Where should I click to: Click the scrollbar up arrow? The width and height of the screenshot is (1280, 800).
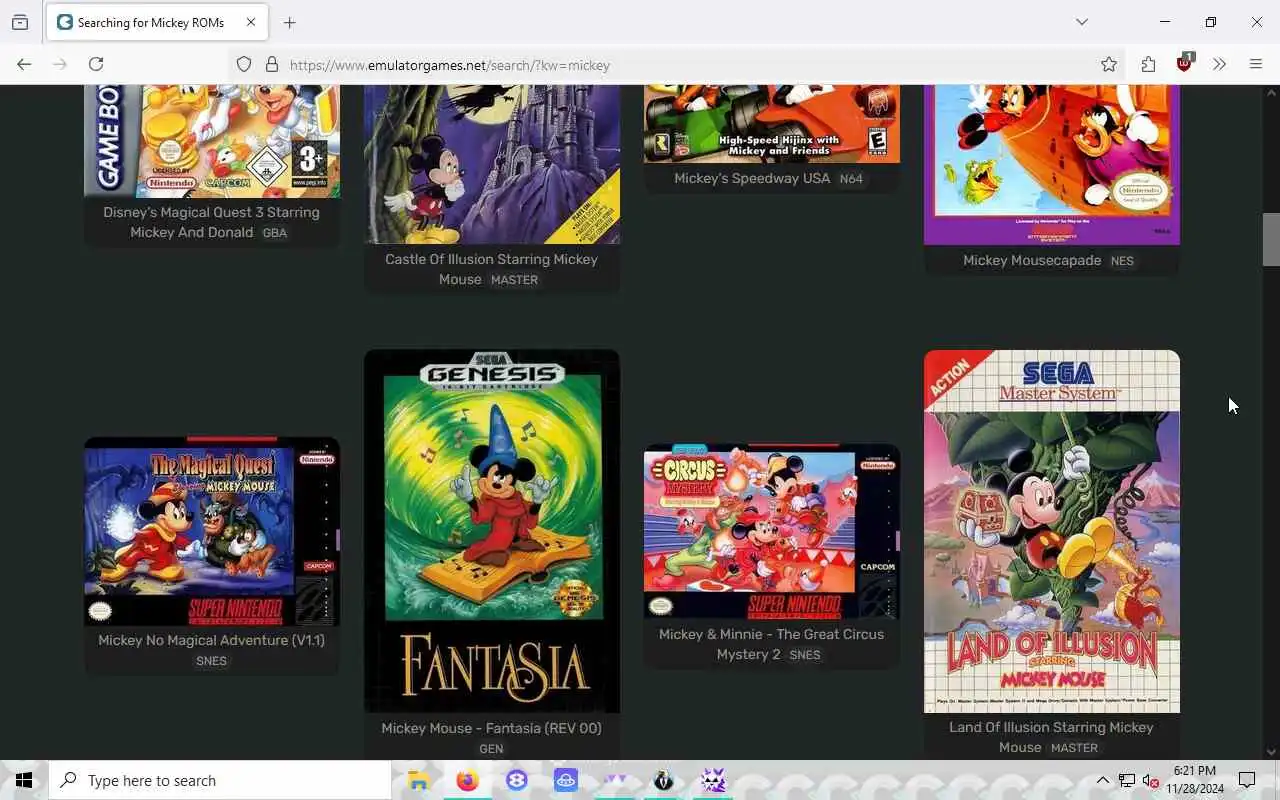pos(1271,93)
